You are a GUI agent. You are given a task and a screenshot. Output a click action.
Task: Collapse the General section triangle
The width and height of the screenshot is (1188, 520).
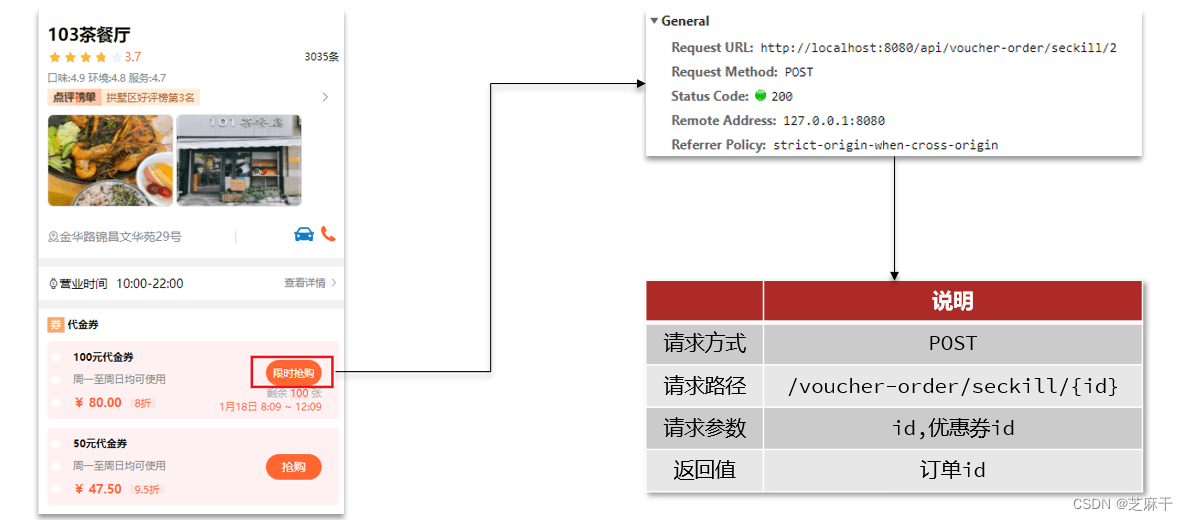click(x=654, y=21)
